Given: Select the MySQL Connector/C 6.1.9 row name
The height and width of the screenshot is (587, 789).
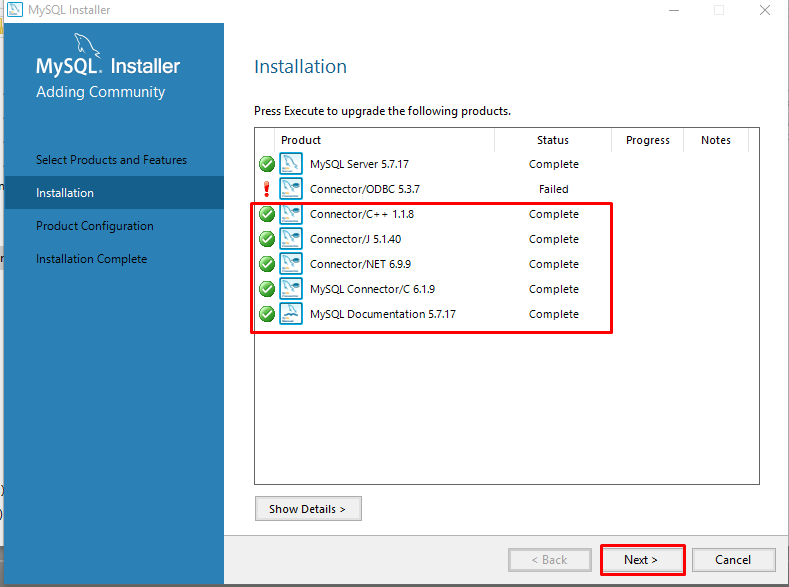Looking at the screenshot, I should point(372,289).
